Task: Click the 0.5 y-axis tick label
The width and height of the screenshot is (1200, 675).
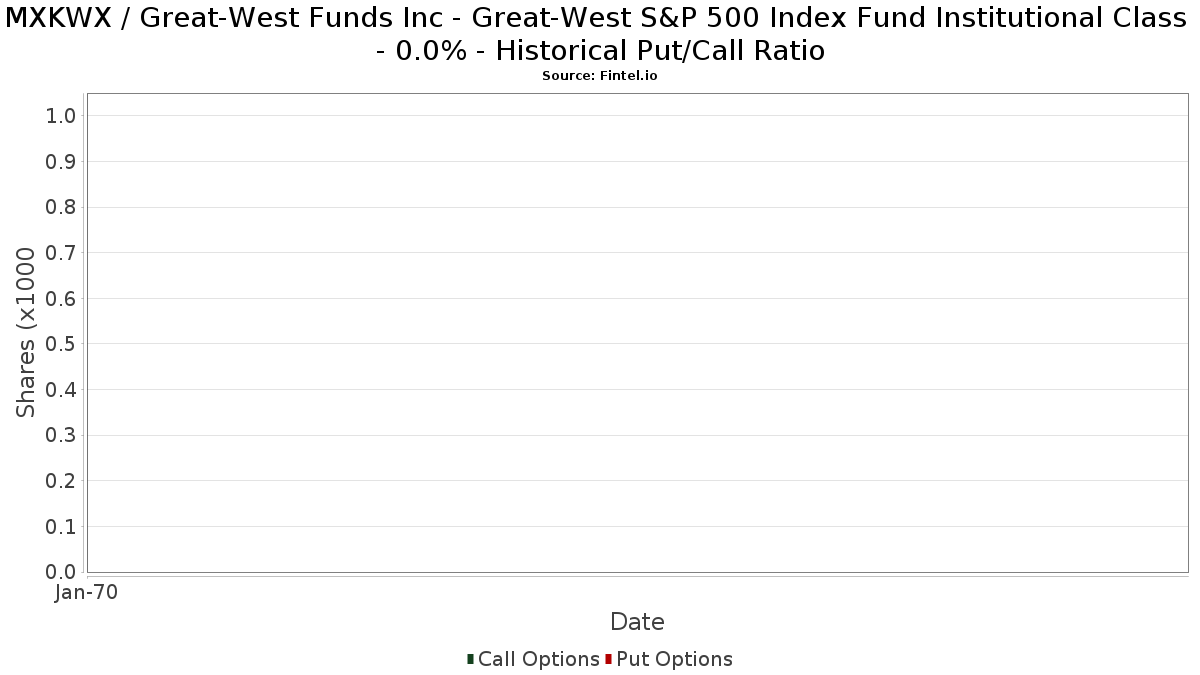Action: 61,344
